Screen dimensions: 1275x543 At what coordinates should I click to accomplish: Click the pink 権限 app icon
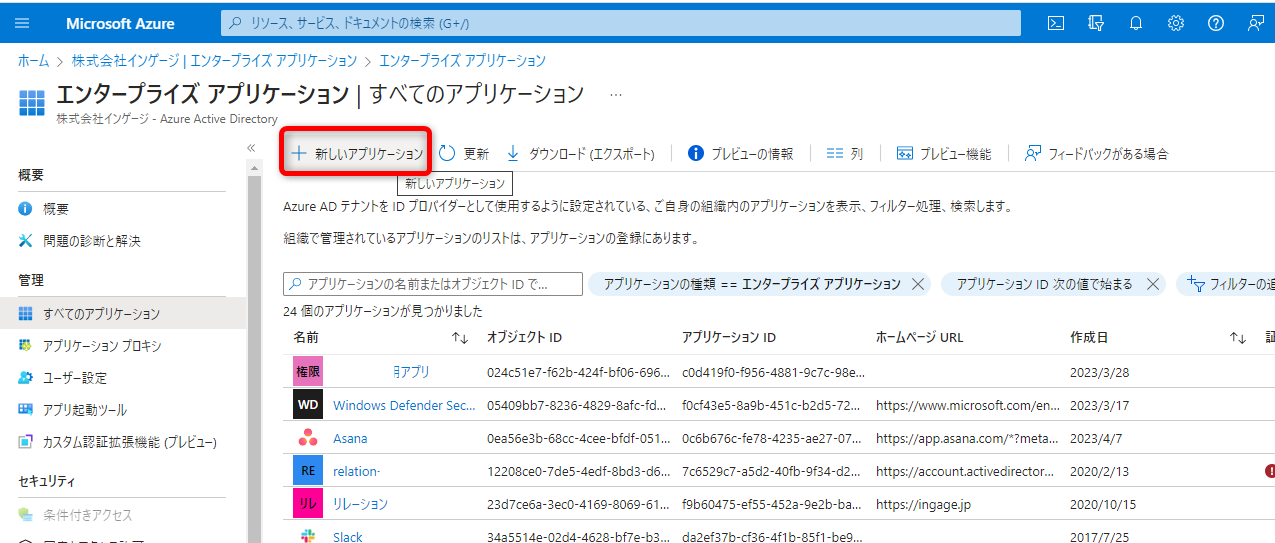308,372
